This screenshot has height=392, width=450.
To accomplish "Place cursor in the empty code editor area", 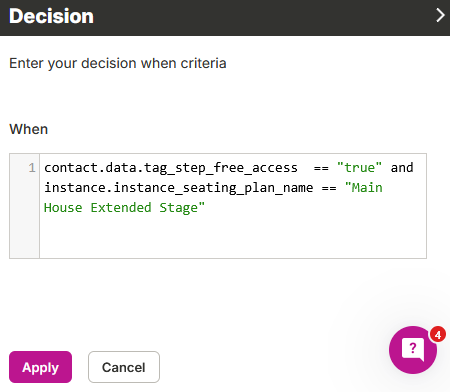I will point(233,236).
